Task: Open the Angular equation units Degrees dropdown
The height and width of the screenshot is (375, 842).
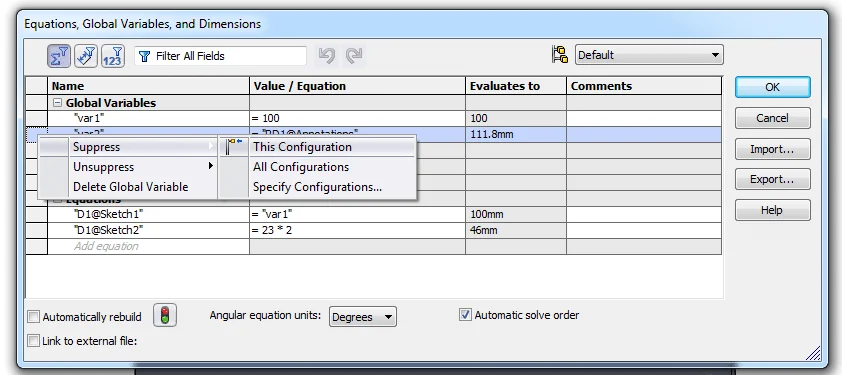Action: (x=362, y=317)
